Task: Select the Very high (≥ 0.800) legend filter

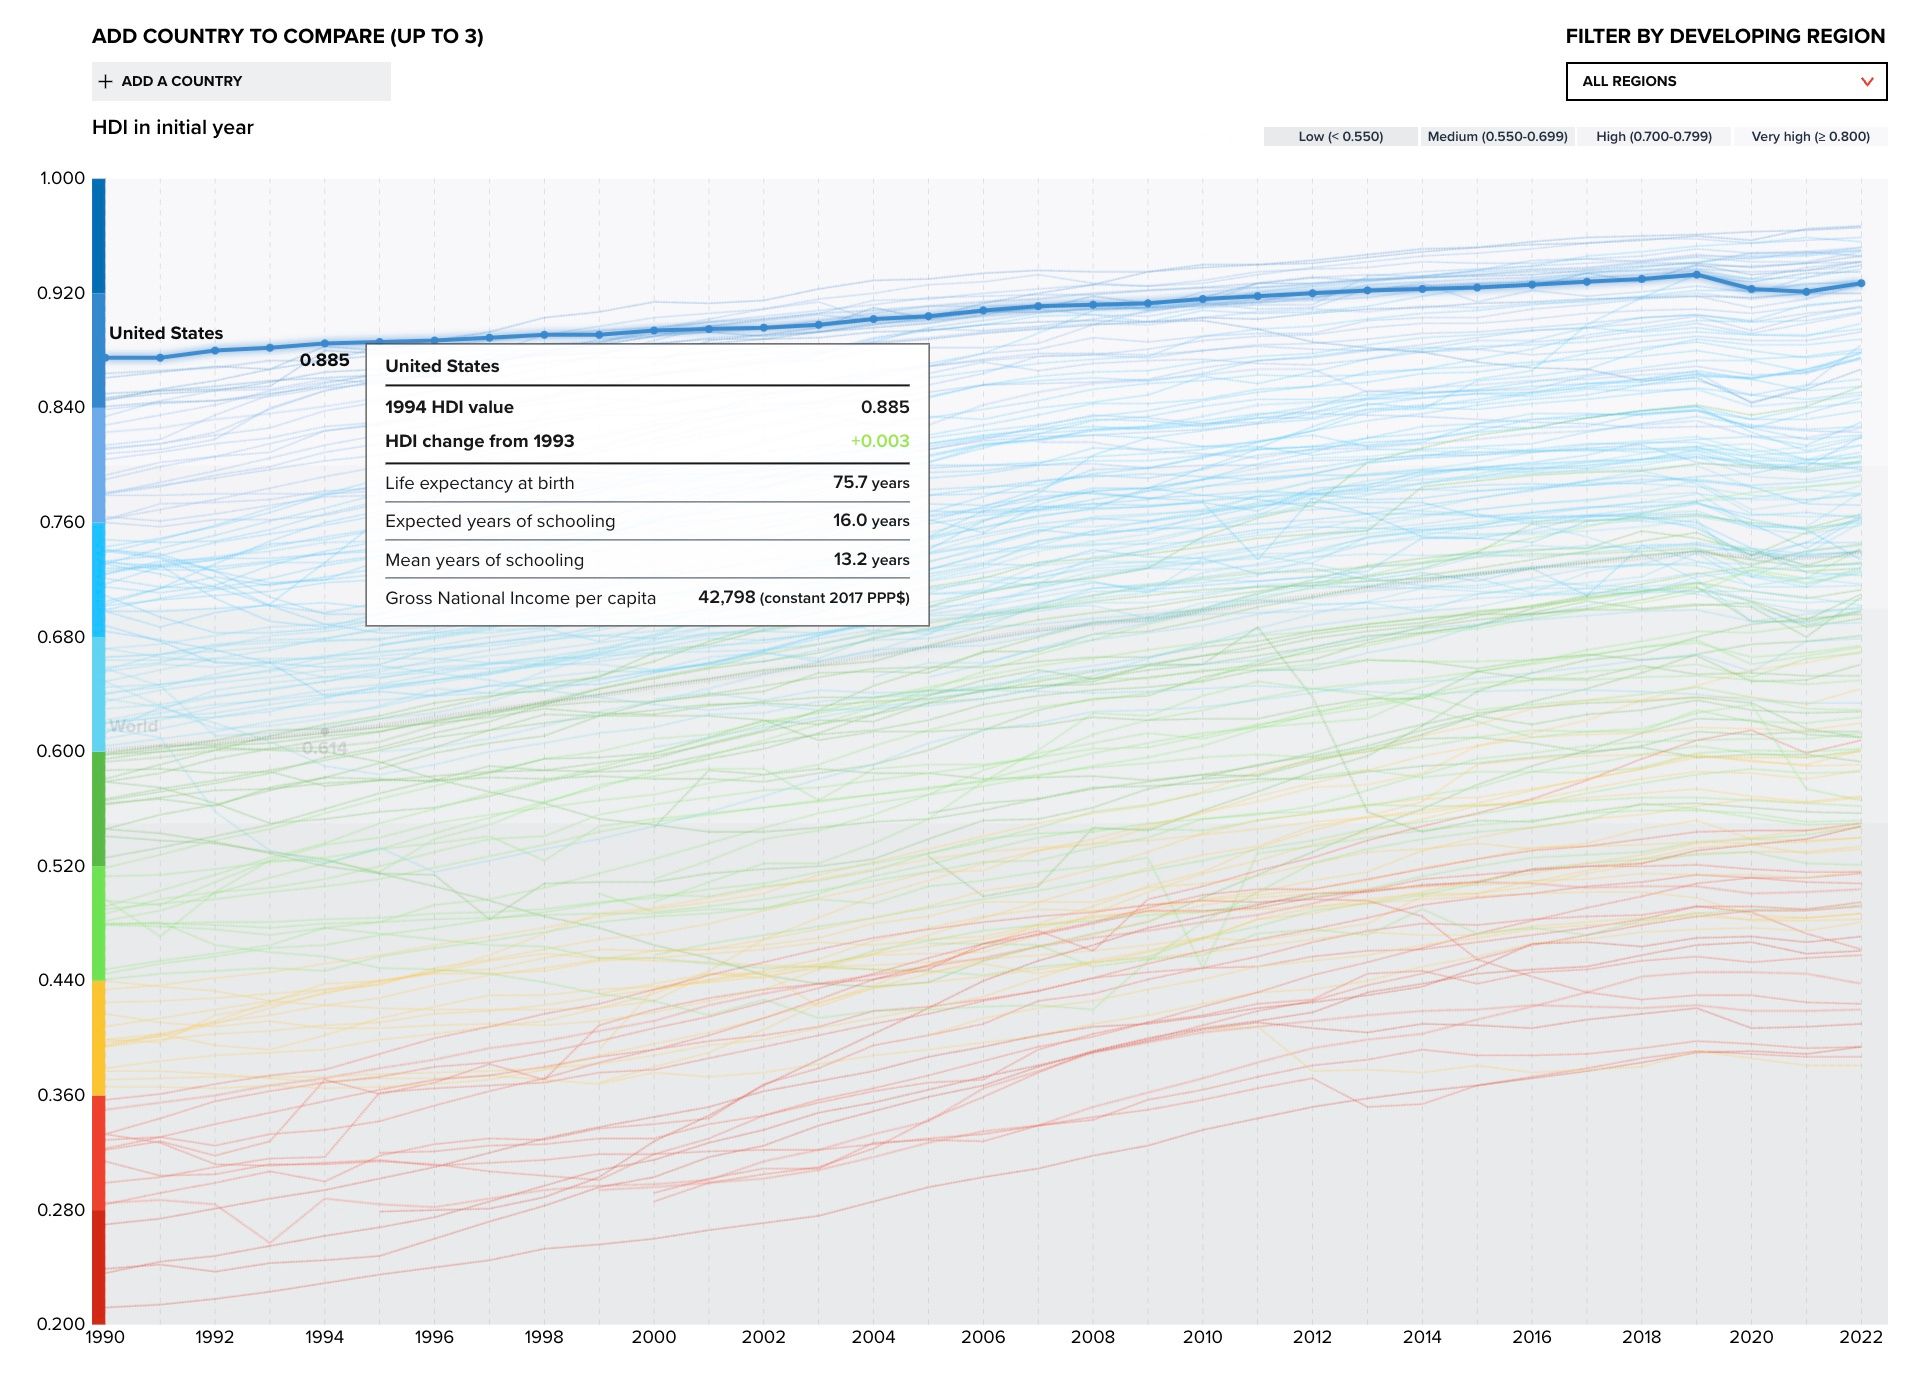Action: 1810,137
